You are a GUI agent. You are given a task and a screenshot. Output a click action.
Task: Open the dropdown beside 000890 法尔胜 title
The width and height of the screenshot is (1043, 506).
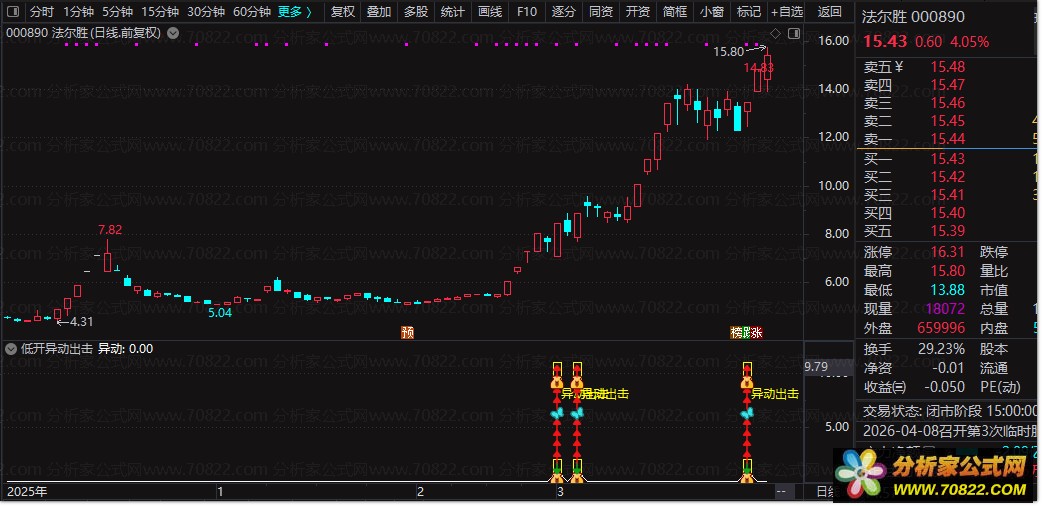tap(173, 33)
